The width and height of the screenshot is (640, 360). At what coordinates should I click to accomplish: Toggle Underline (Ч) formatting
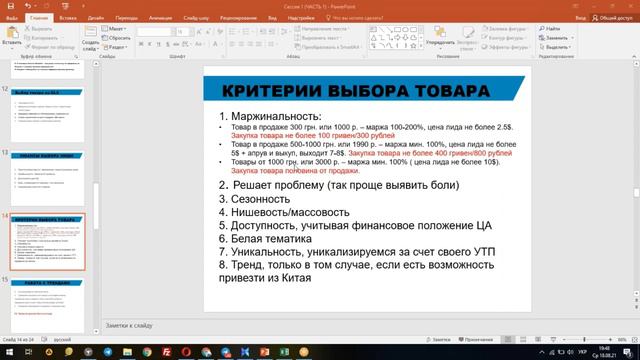click(x=158, y=44)
